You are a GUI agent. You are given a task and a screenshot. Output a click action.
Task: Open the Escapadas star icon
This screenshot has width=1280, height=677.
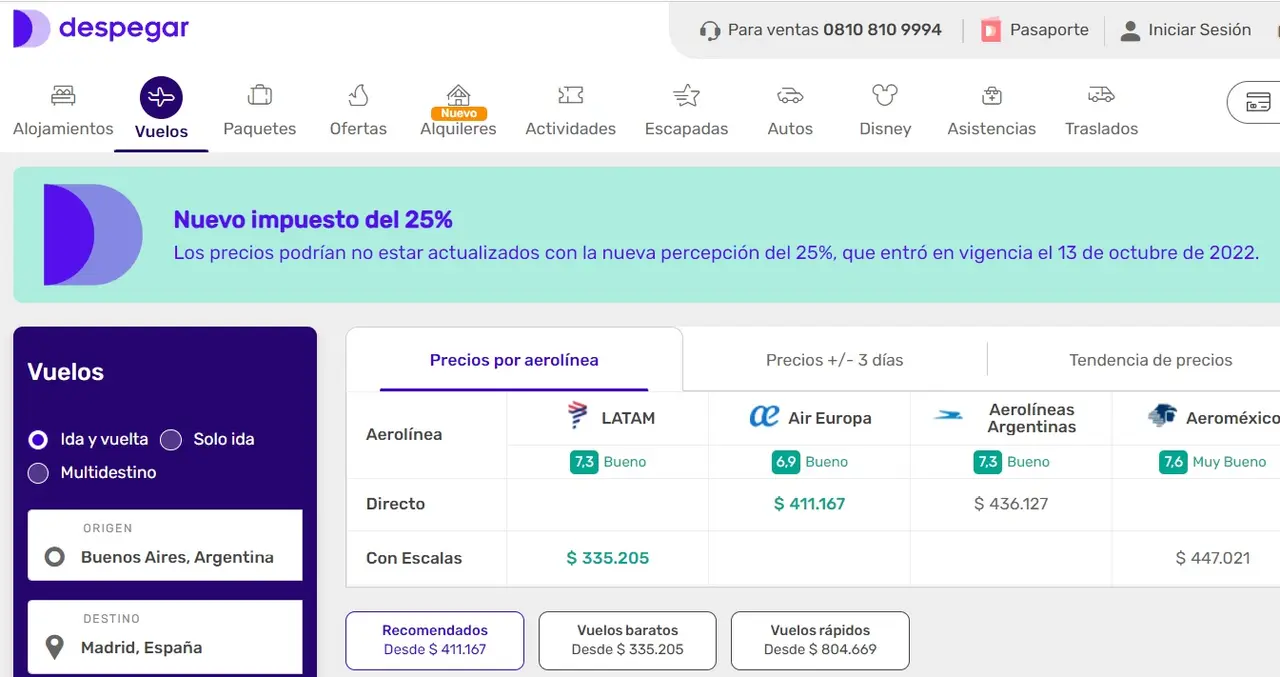[687, 96]
